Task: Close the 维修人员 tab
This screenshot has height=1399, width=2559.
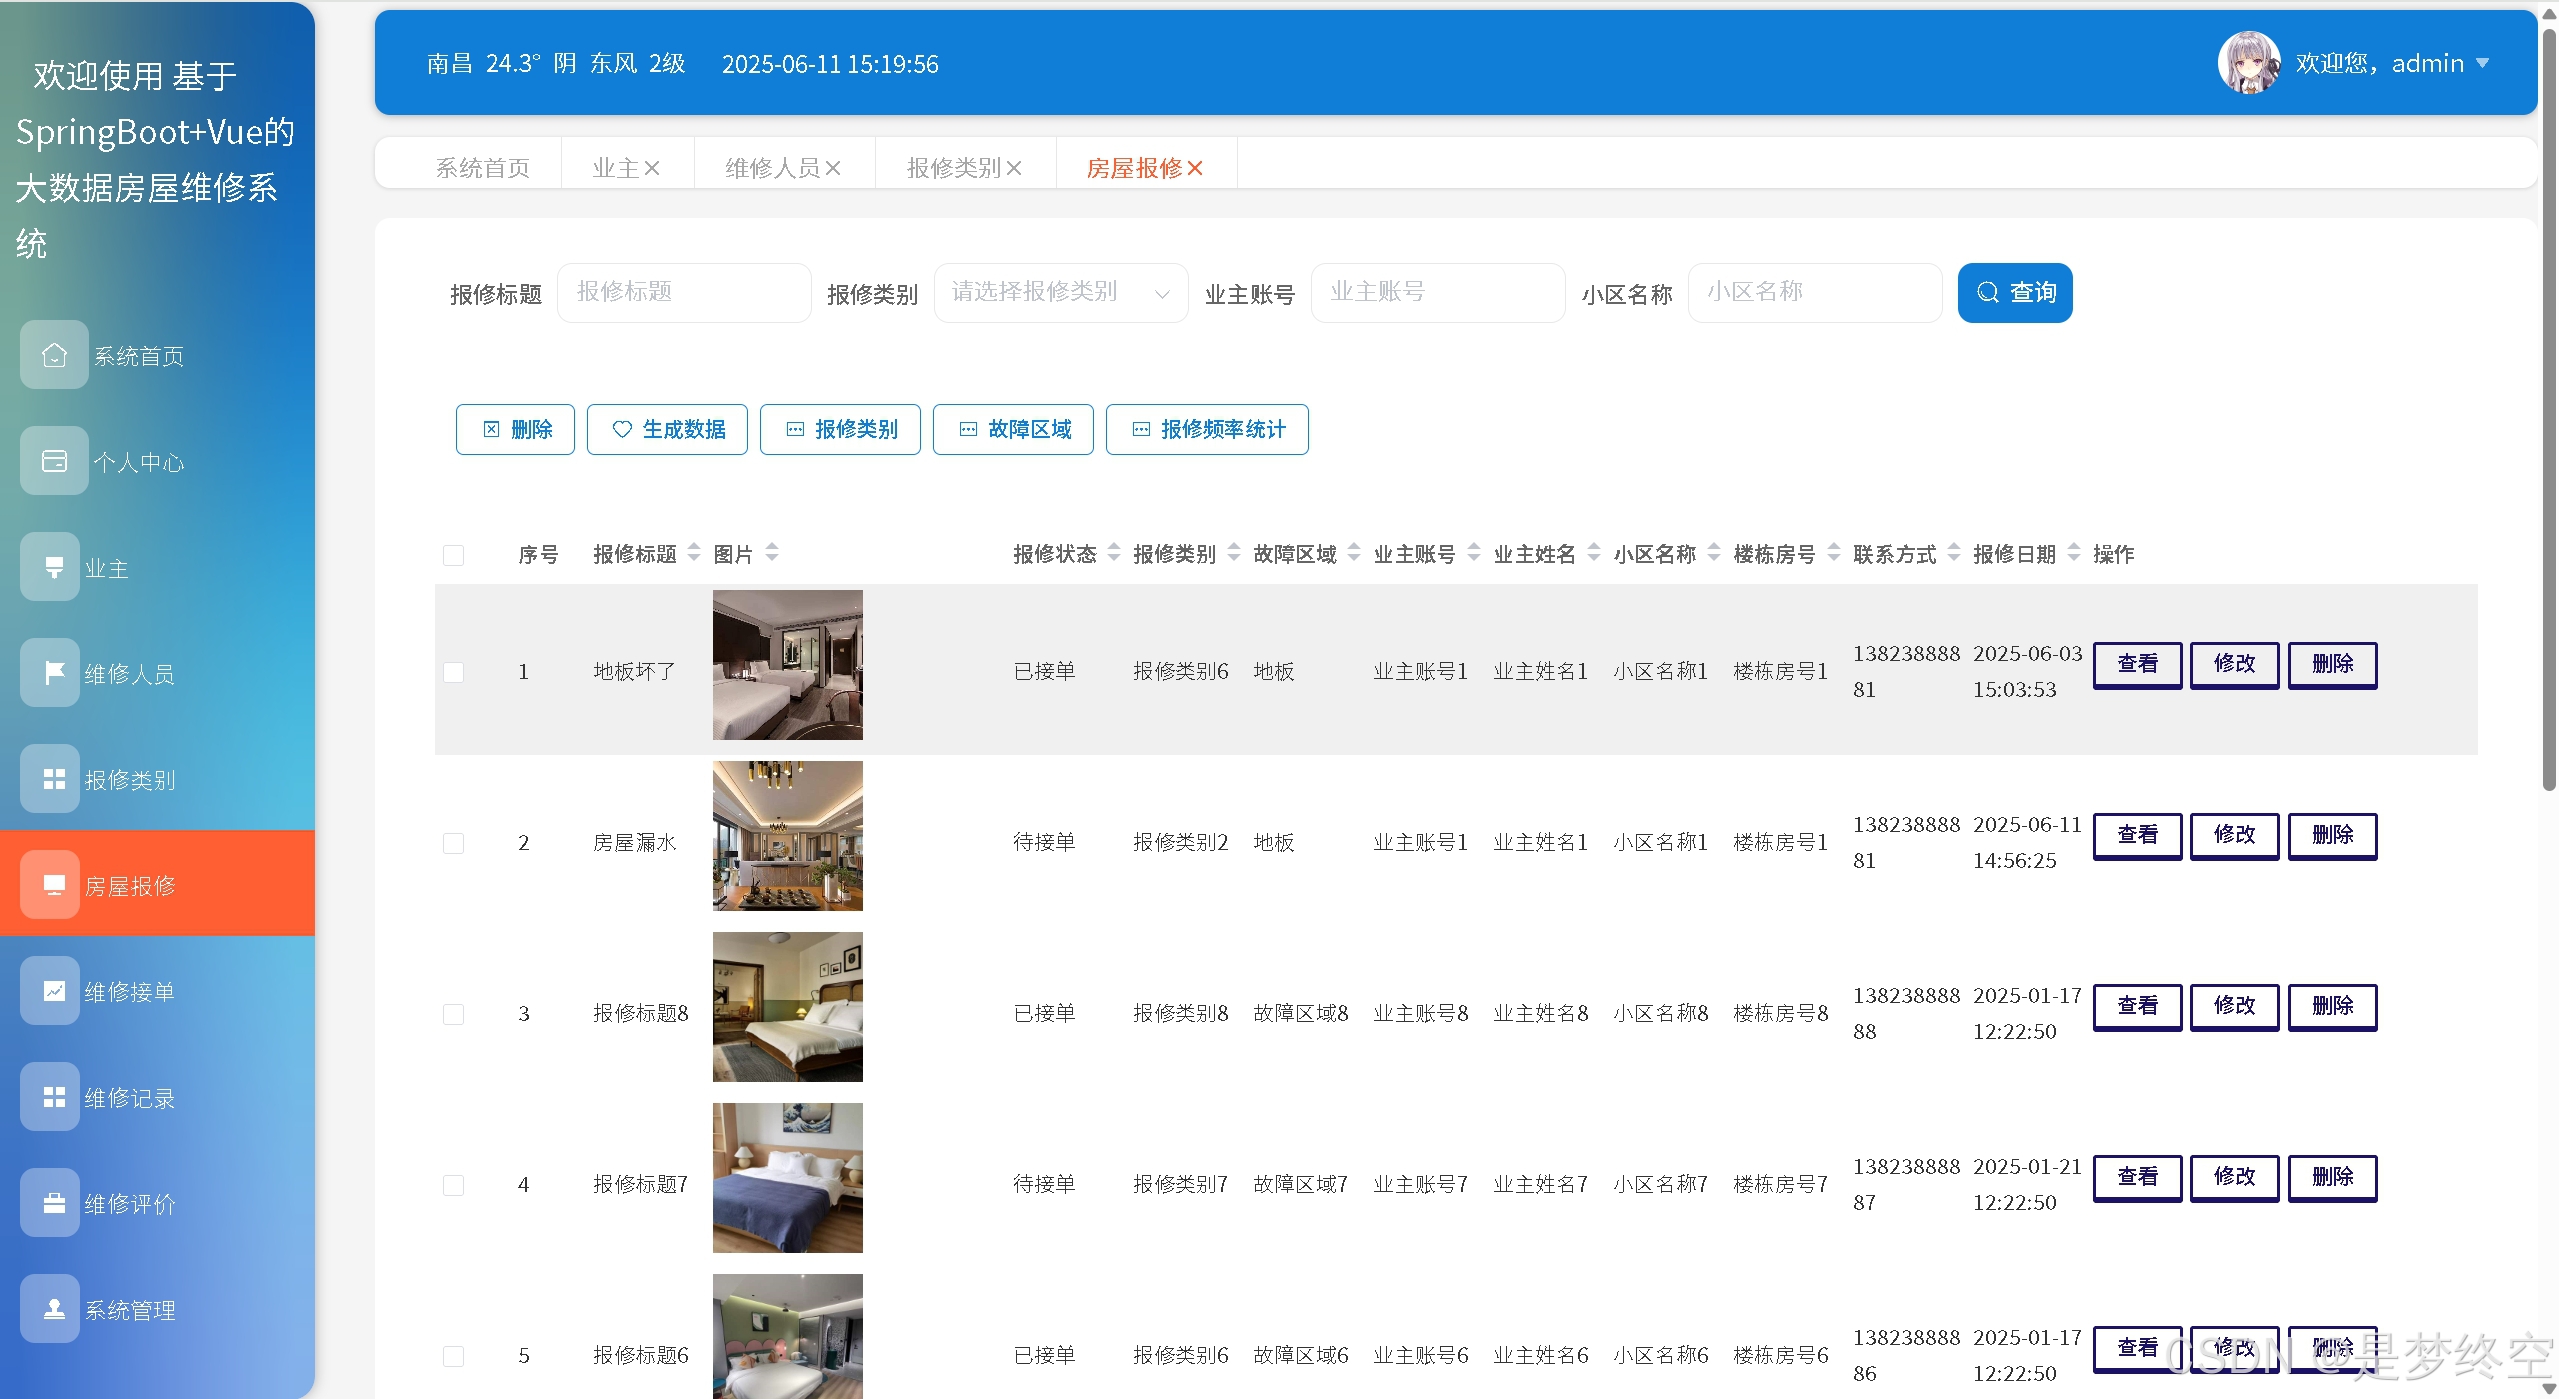Action: pos(833,168)
